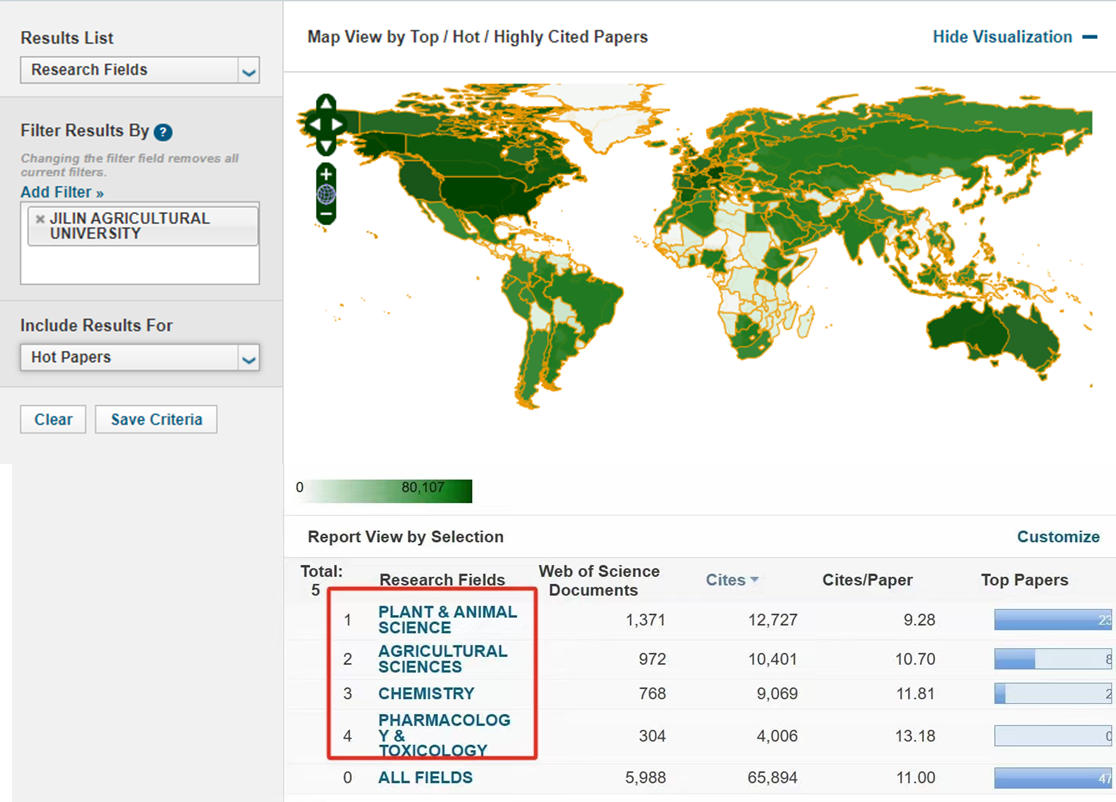Pan the map up with the arrow
The width and height of the screenshot is (1116, 802).
(326, 105)
